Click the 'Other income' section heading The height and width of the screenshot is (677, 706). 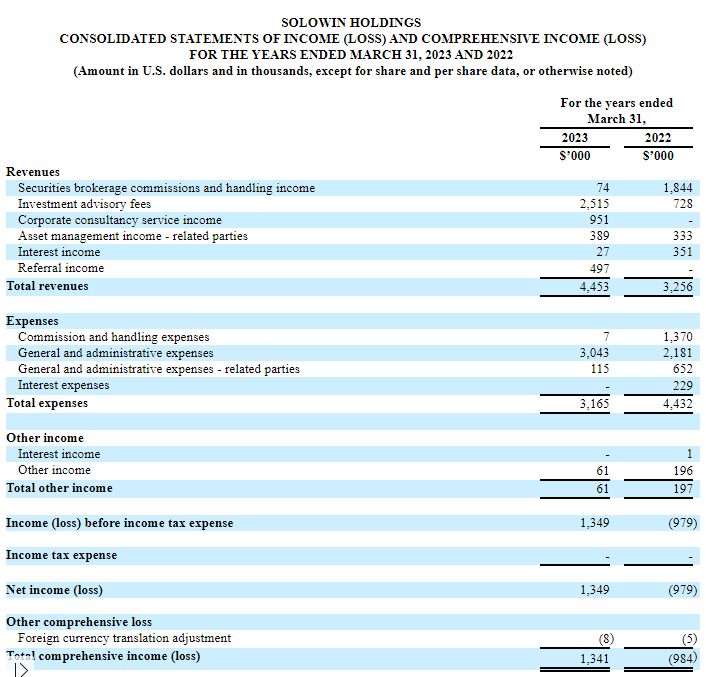tap(45, 438)
